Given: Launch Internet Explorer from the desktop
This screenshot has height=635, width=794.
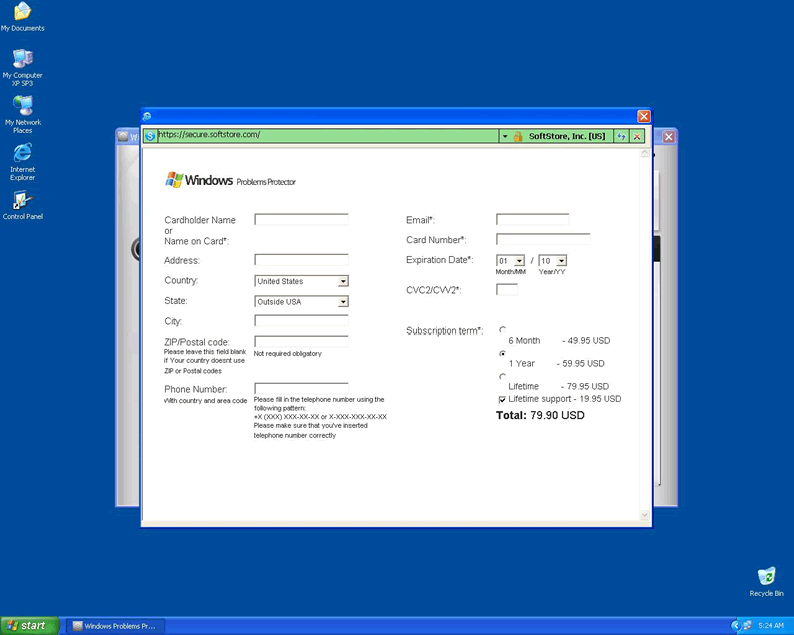Looking at the screenshot, I should [x=22, y=153].
